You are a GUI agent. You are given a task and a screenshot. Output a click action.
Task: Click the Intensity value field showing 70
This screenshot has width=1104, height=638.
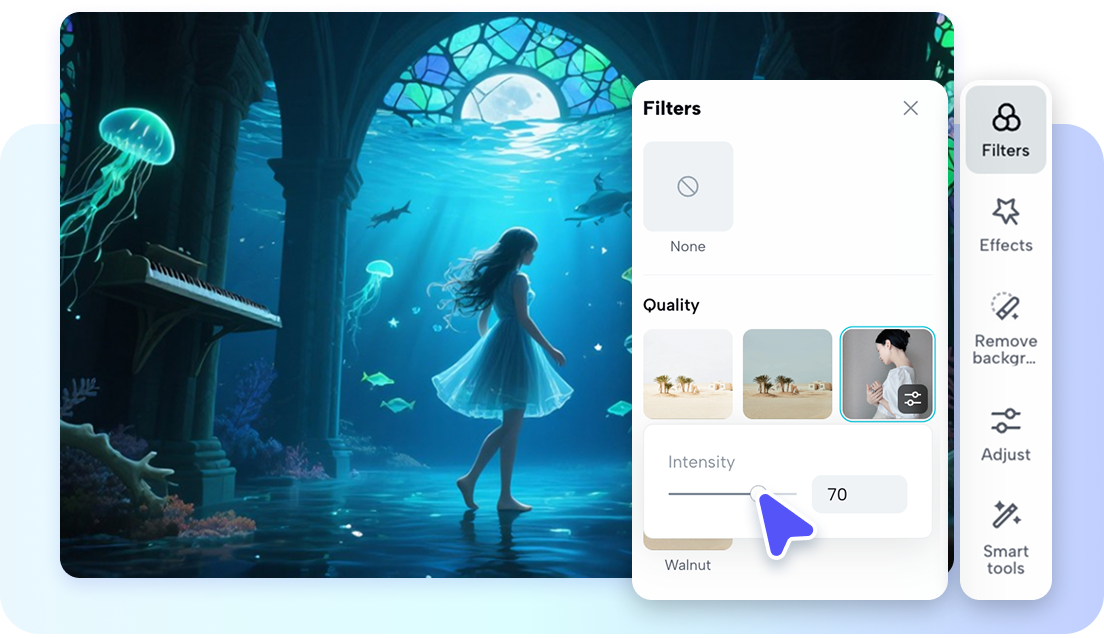(859, 494)
